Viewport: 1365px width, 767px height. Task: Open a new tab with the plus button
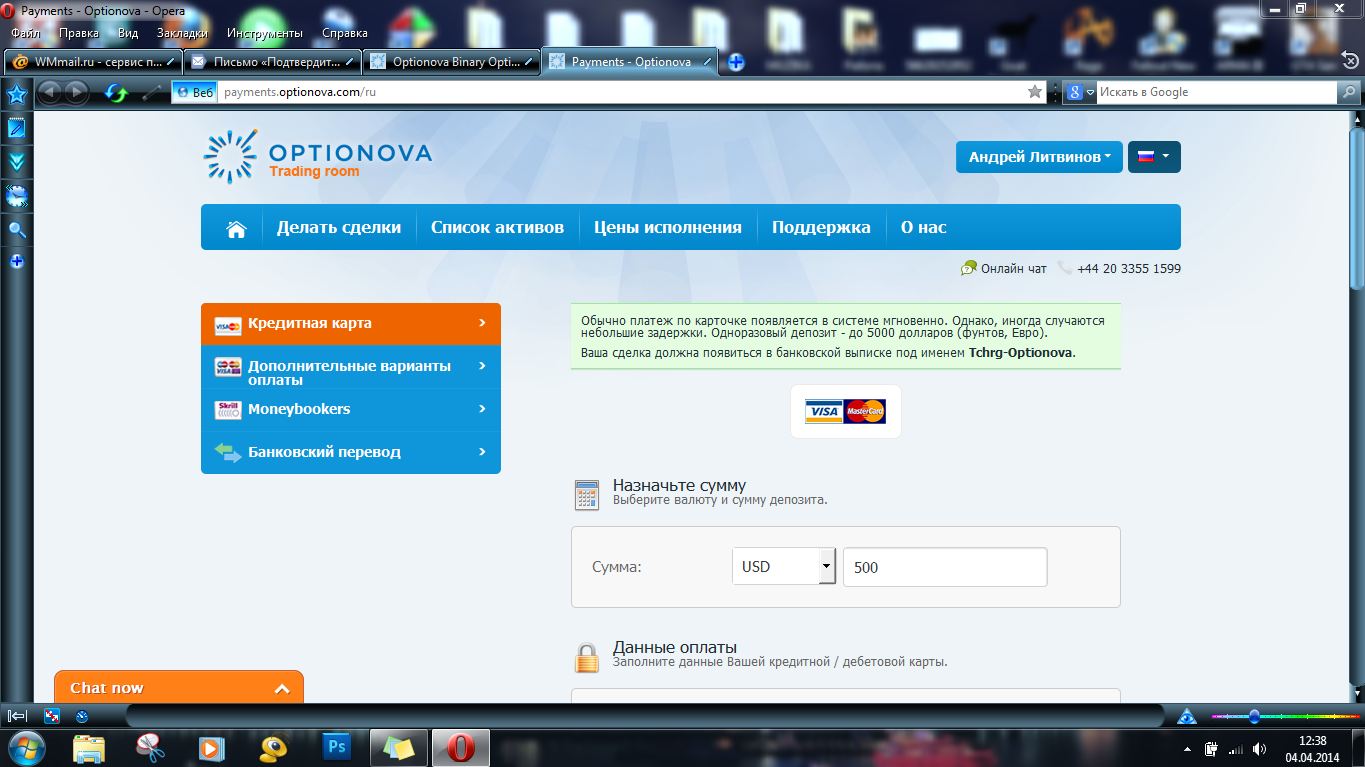click(736, 62)
